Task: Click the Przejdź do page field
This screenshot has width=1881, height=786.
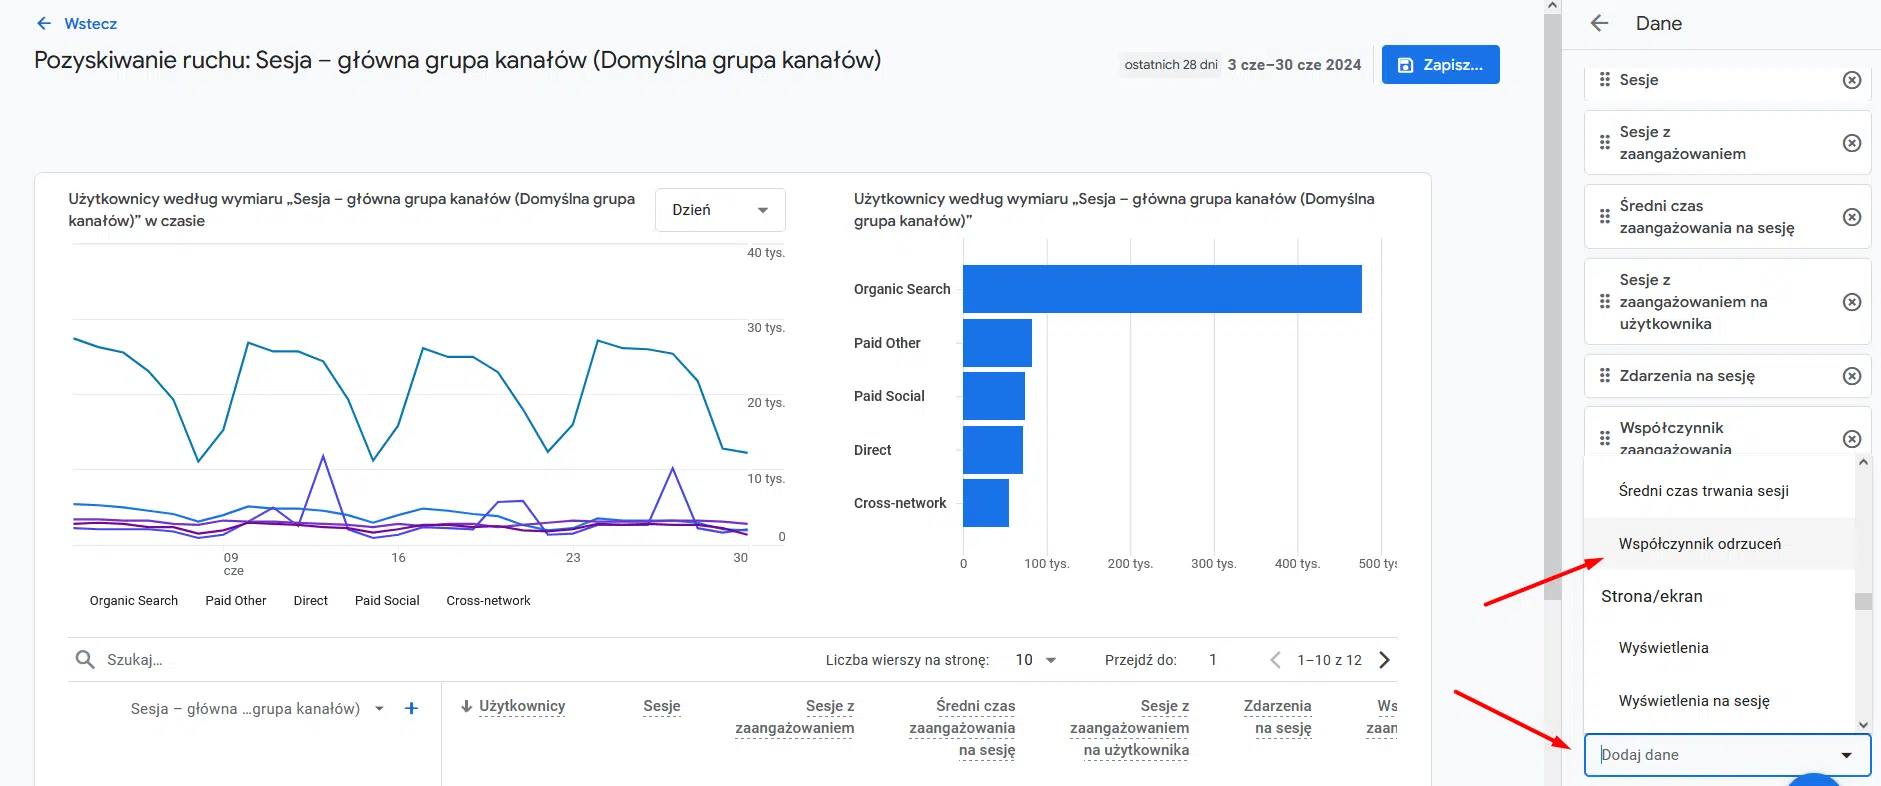Action: coord(1213,660)
